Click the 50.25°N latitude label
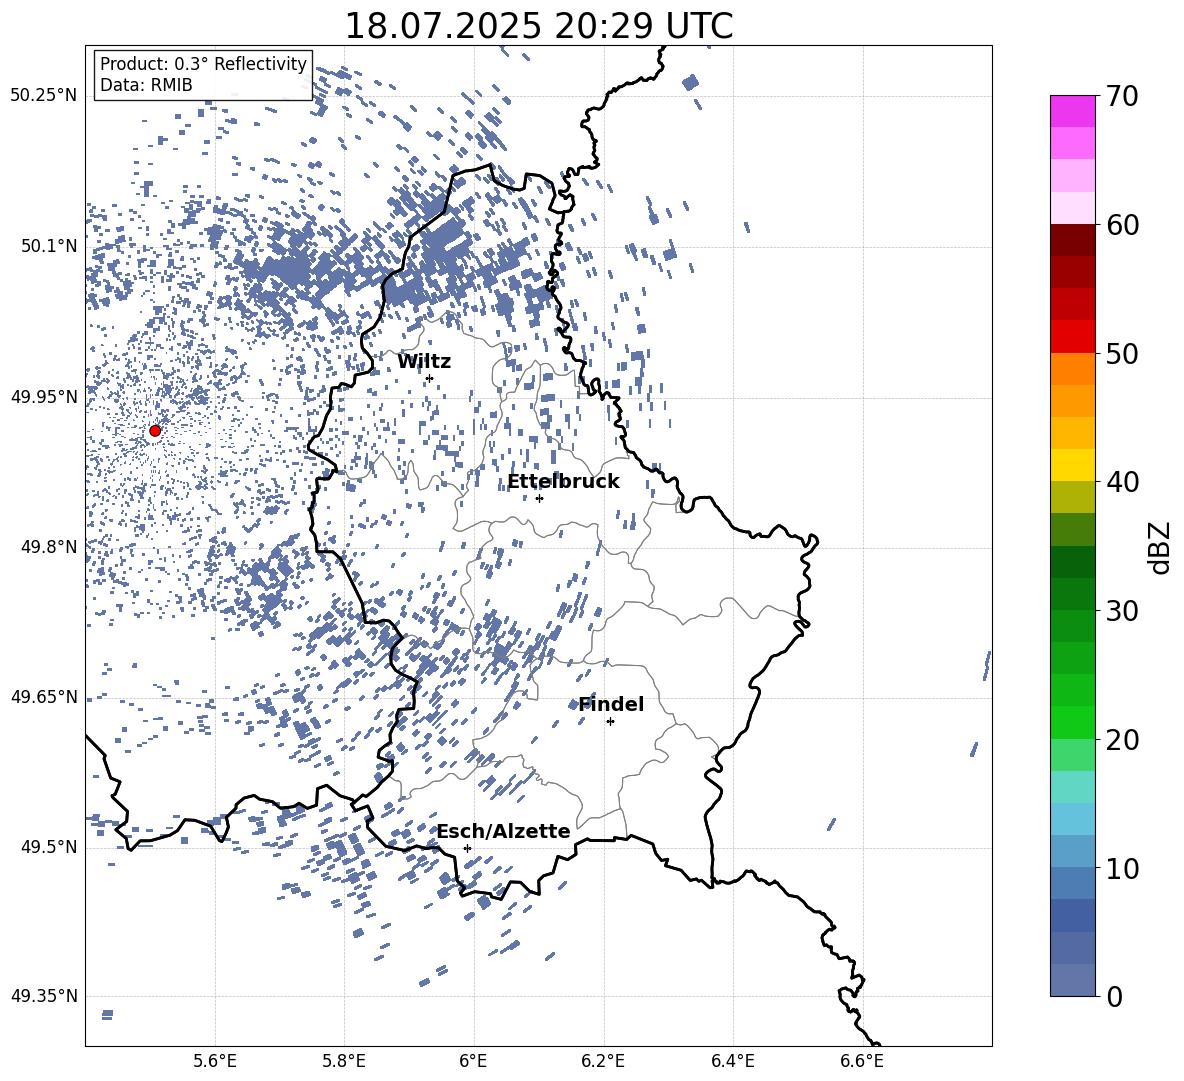The image size is (1184, 1081). 44,96
